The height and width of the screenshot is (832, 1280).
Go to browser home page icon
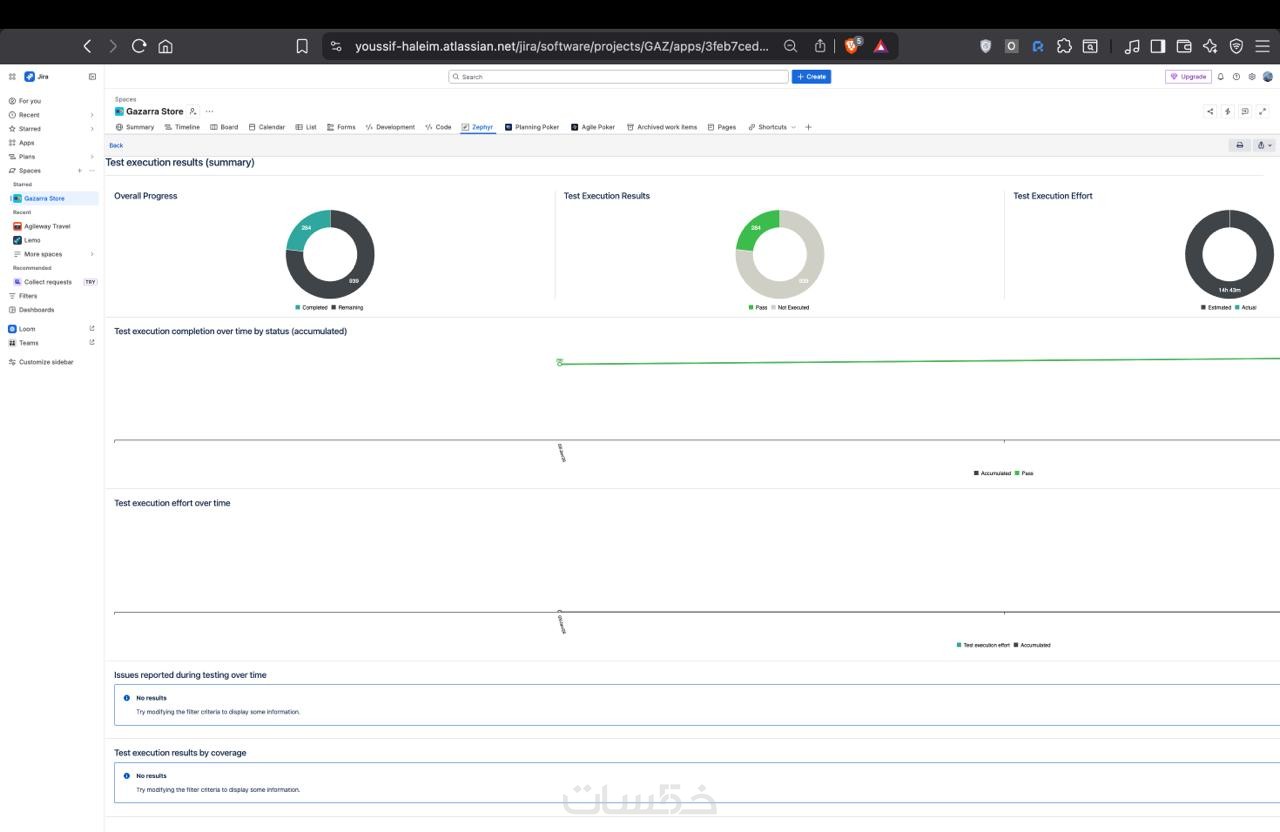(166, 46)
